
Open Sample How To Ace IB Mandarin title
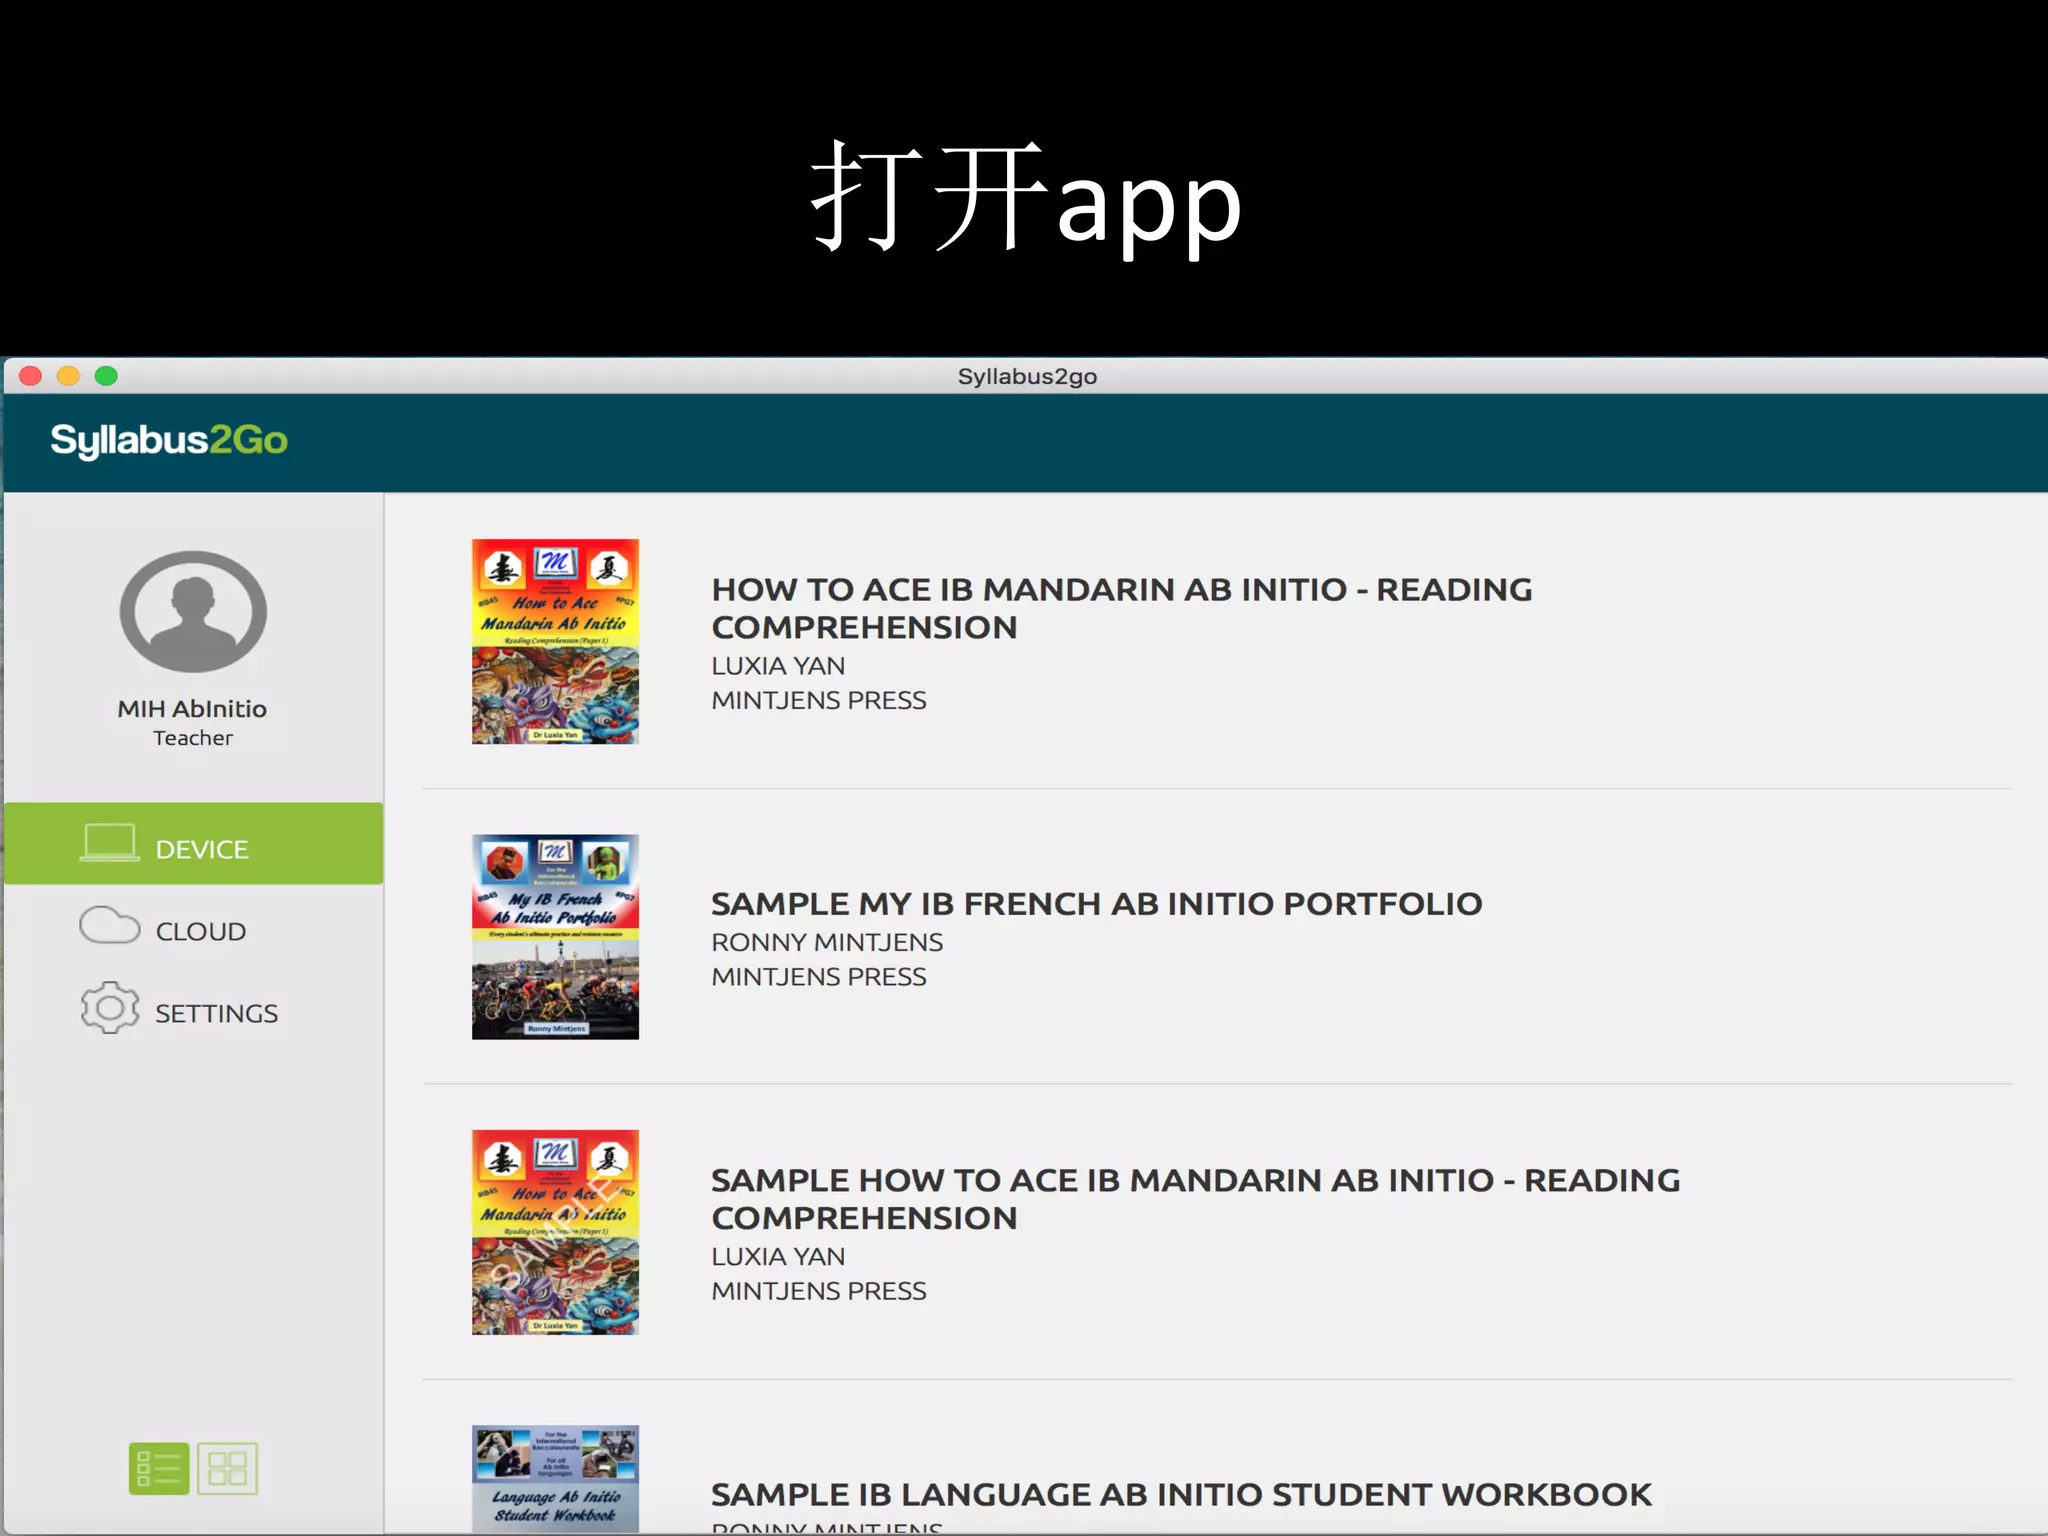1195,1199
